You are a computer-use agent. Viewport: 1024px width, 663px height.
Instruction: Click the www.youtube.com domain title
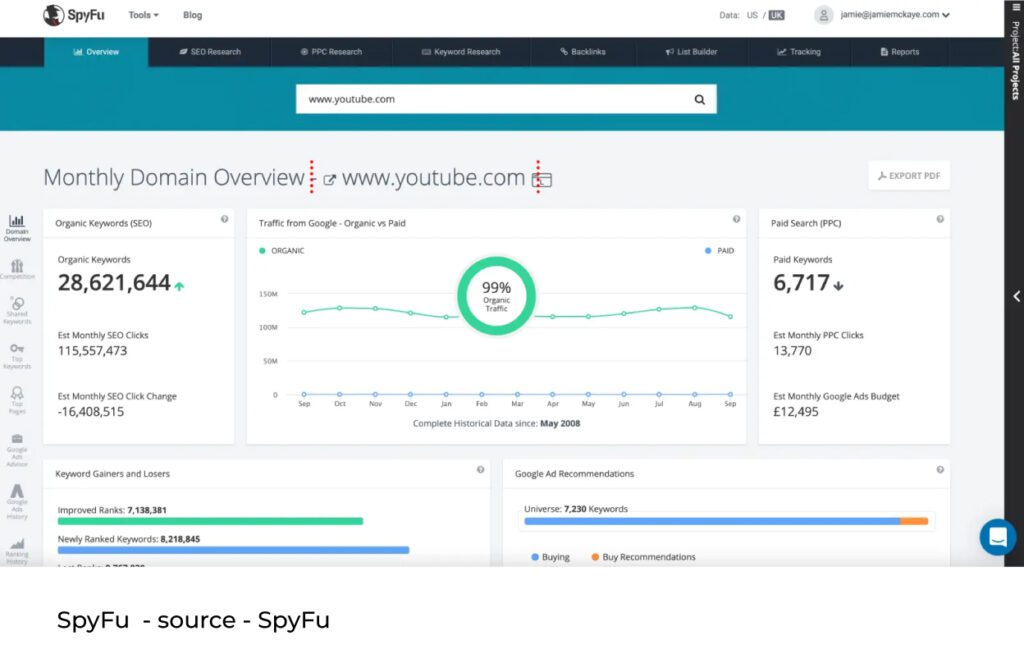[x=433, y=178]
